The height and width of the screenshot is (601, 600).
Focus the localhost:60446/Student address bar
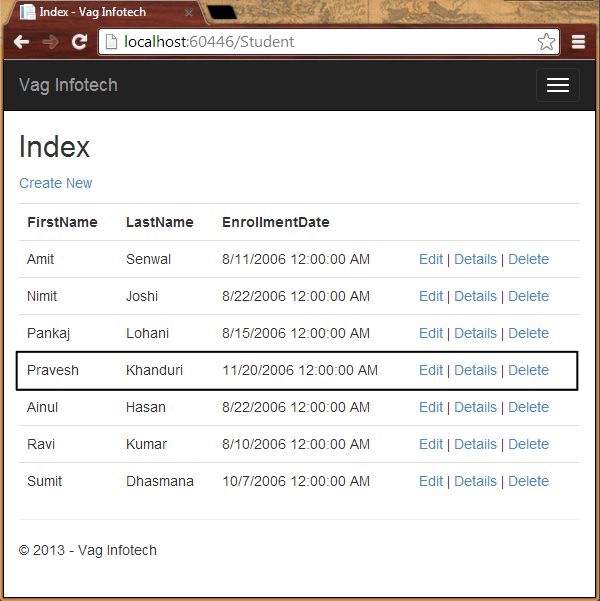pos(329,41)
